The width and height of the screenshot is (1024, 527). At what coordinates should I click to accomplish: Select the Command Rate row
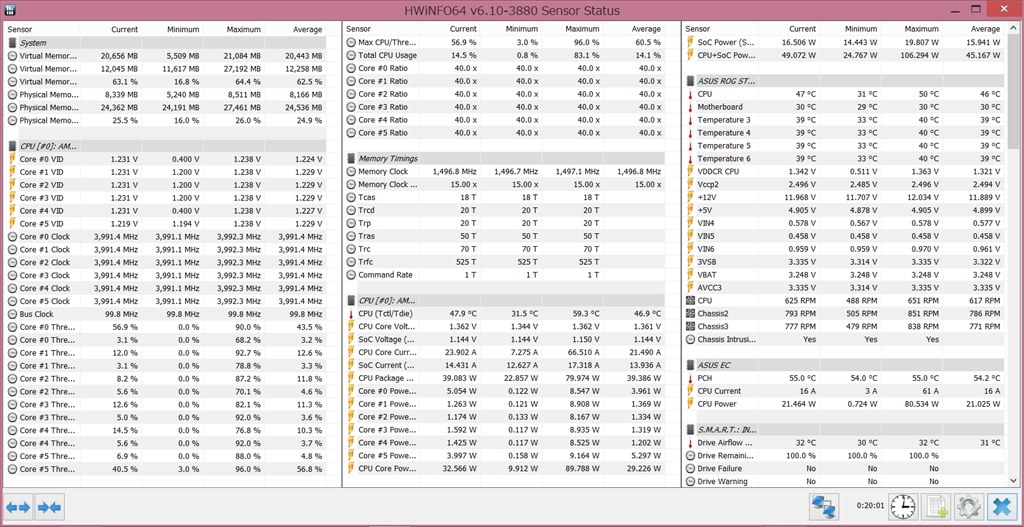(x=505, y=275)
